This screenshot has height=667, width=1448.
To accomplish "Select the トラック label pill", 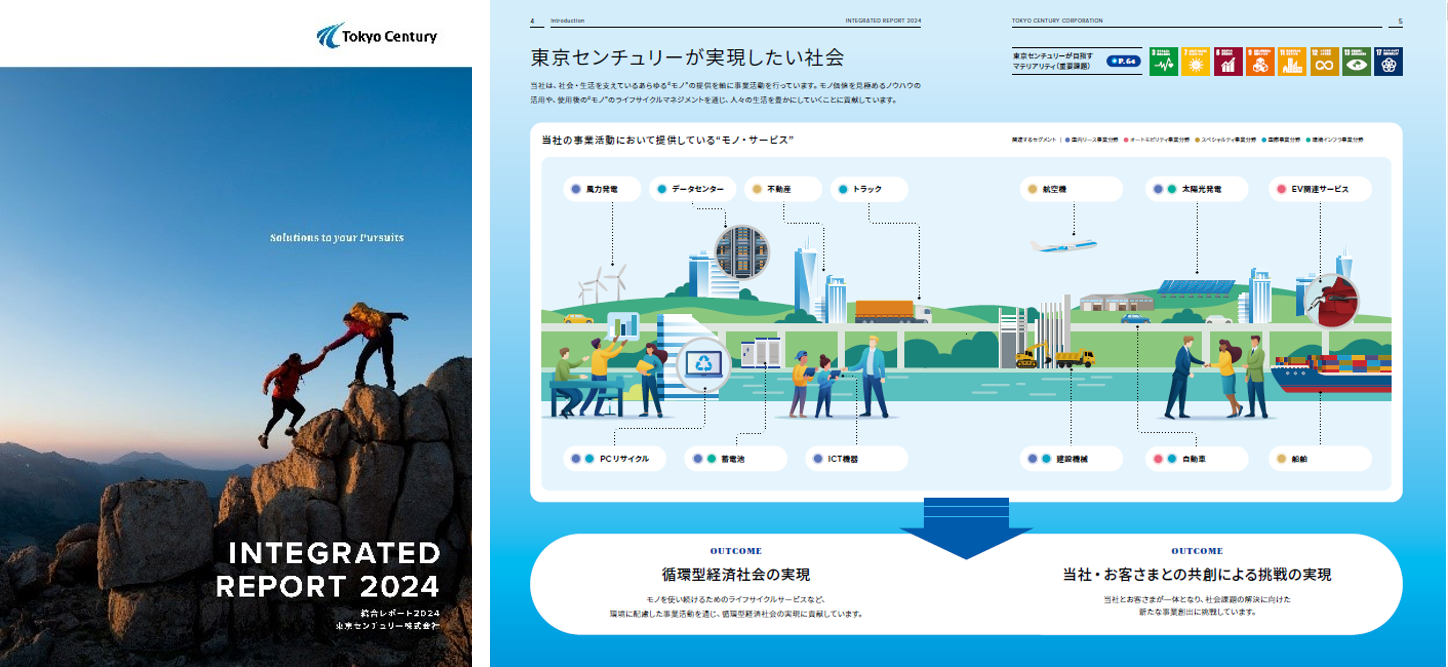I will (869, 188).
